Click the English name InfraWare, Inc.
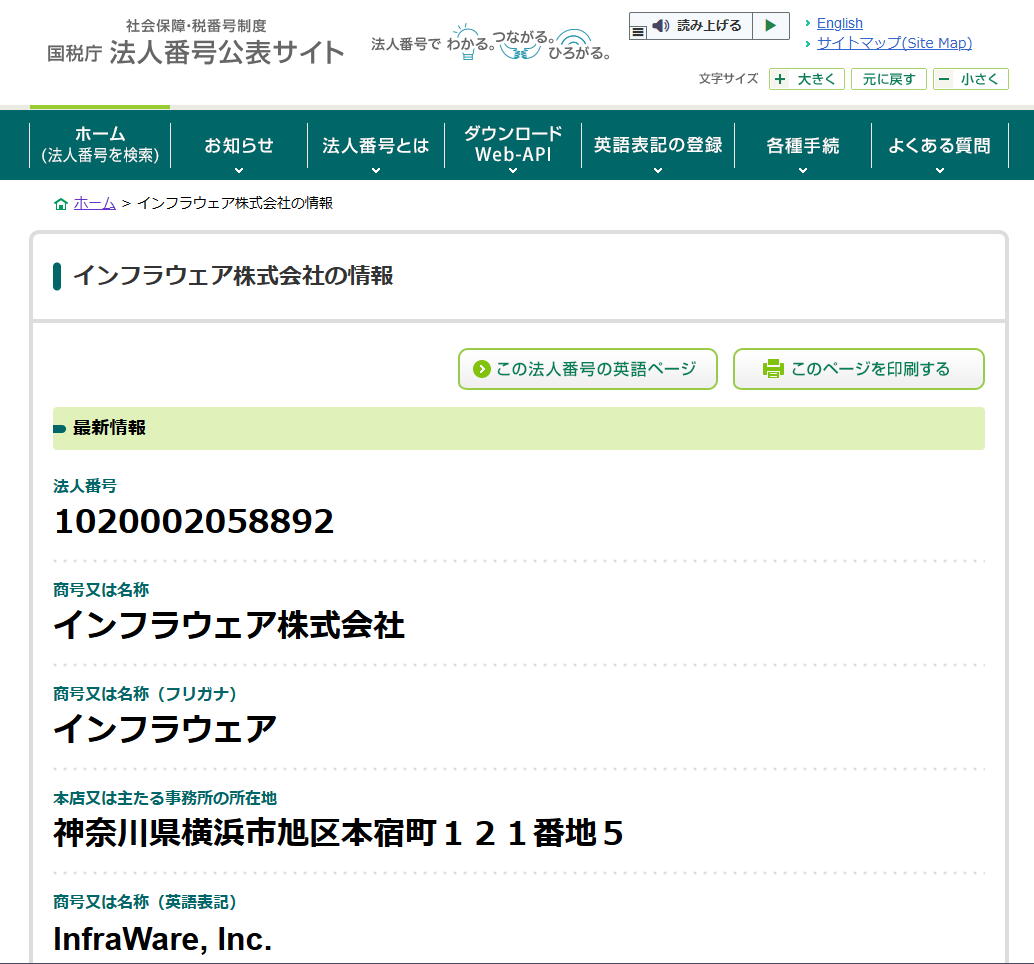The width and height of the screenshot is (1034, 964). 162,939
